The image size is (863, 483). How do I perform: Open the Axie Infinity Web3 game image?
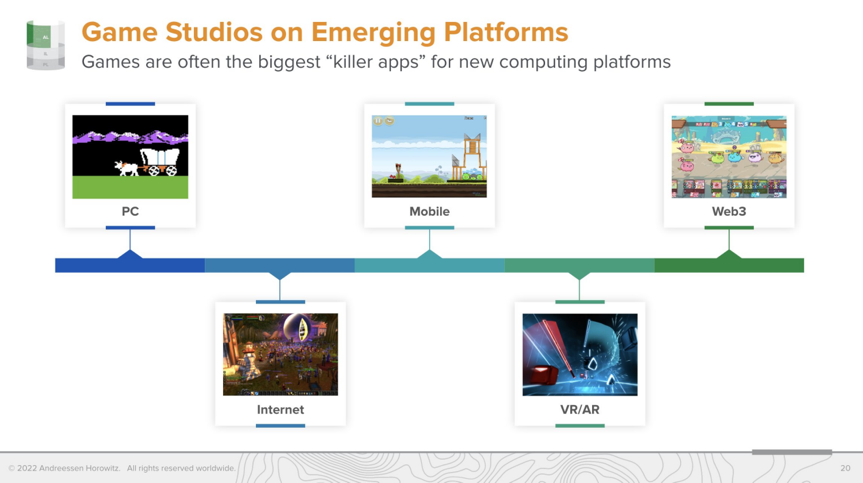(x=729, y=156)
